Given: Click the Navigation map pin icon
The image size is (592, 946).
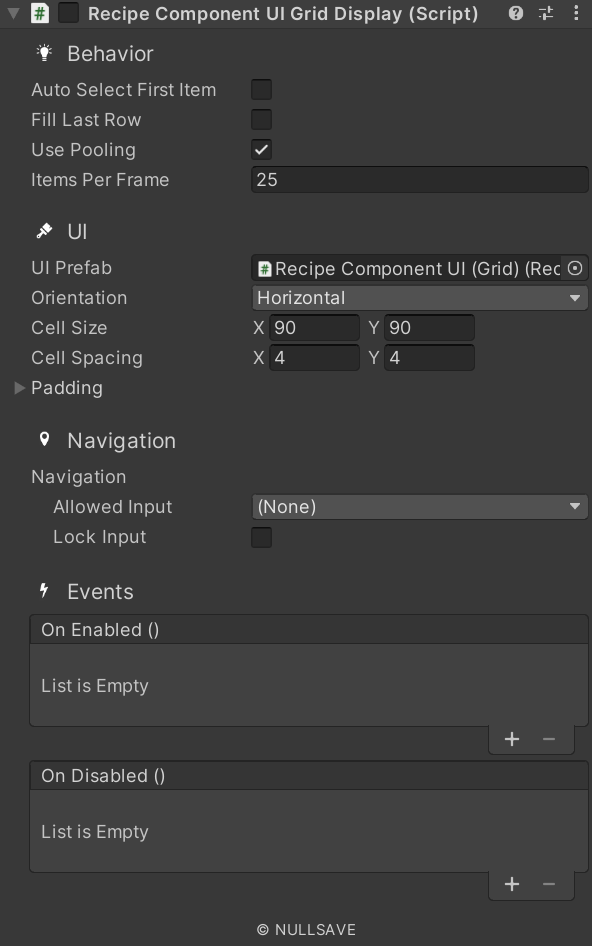Looking at the screenshot, I should pyautogui.click(x=44, y=439).
